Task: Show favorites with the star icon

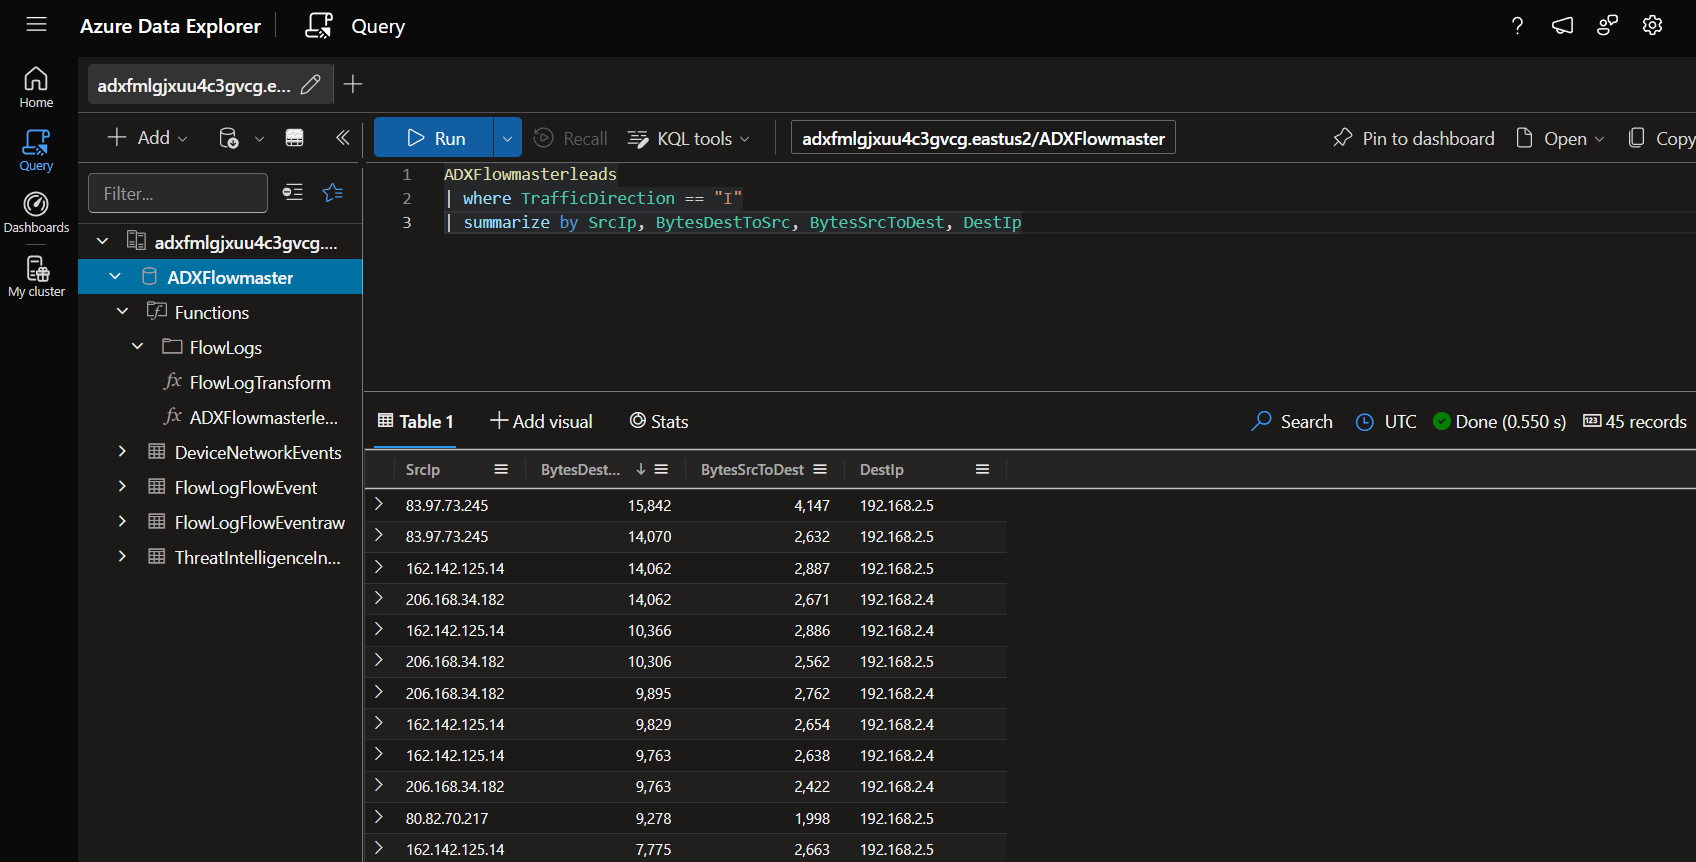Action: 333,192
